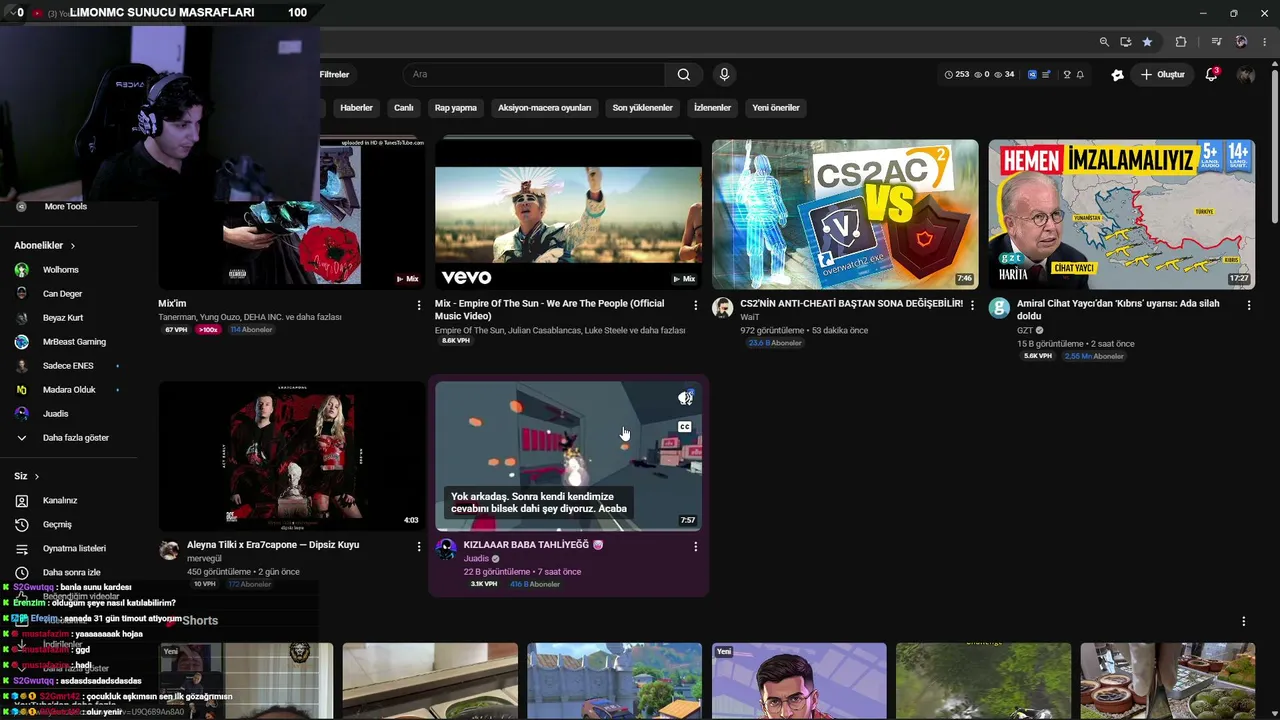Select the Yeni öneriler chip
The image size is (1280, 720).
[776, 108]
